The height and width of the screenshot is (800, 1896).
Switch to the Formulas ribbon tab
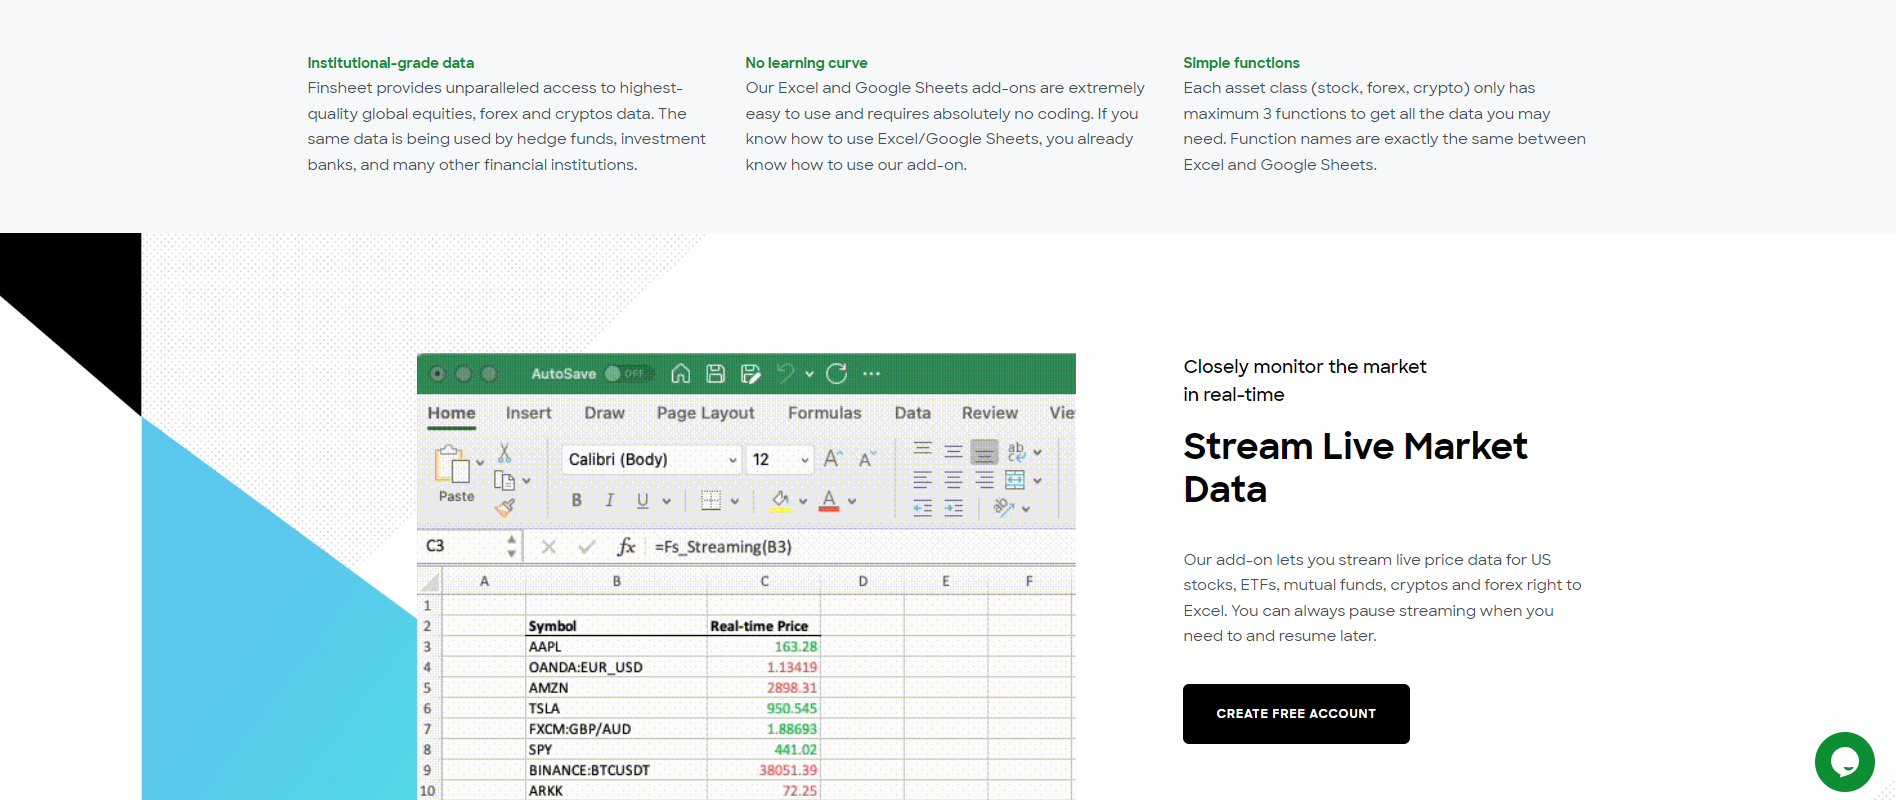824,413
